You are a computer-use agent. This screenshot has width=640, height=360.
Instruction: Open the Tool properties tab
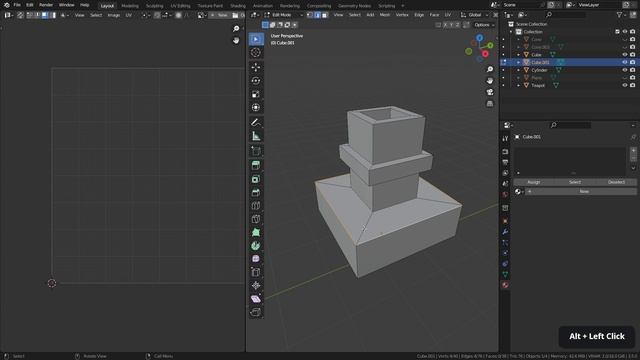[505, 138]
